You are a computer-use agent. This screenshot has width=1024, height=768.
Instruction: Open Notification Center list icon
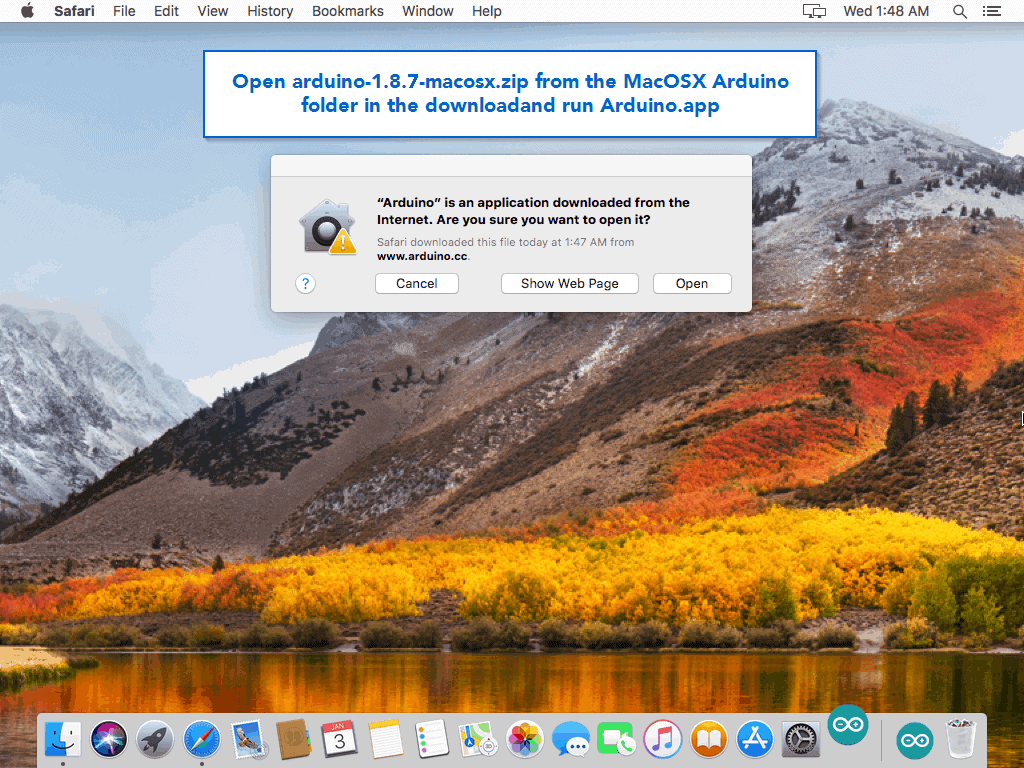pos(991,11)
